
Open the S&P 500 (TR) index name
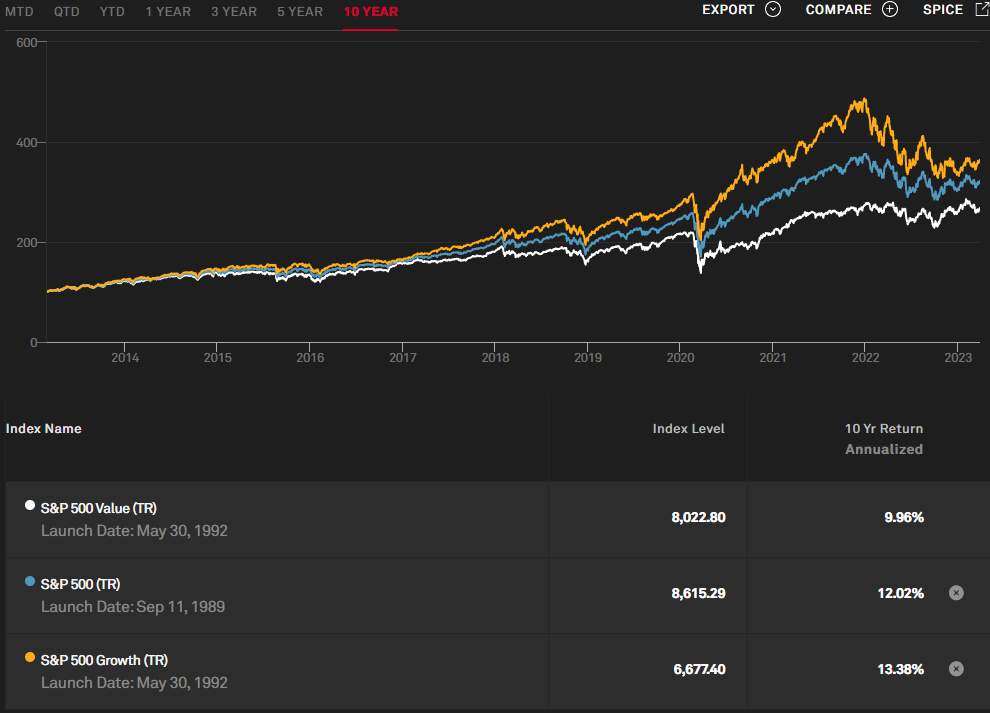pyautogui.click(x=80, y=584)
